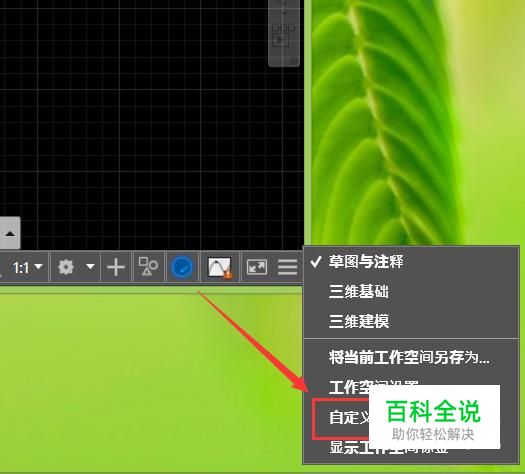Expand the arrow beside the gear icon
Screen dimensions: 525x474
click(x=90, y=266)
